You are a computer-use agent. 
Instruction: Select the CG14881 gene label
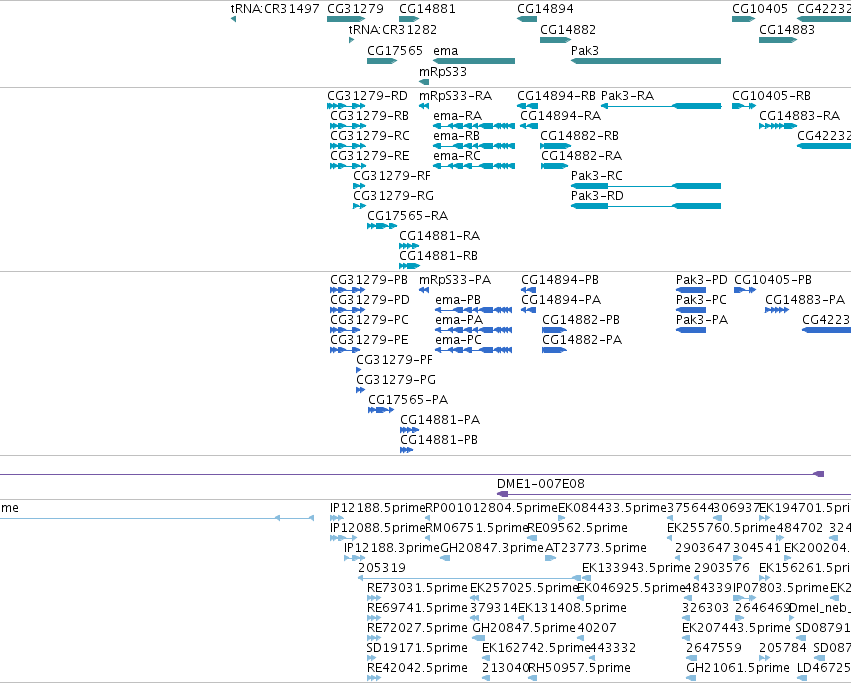point(427,9)
